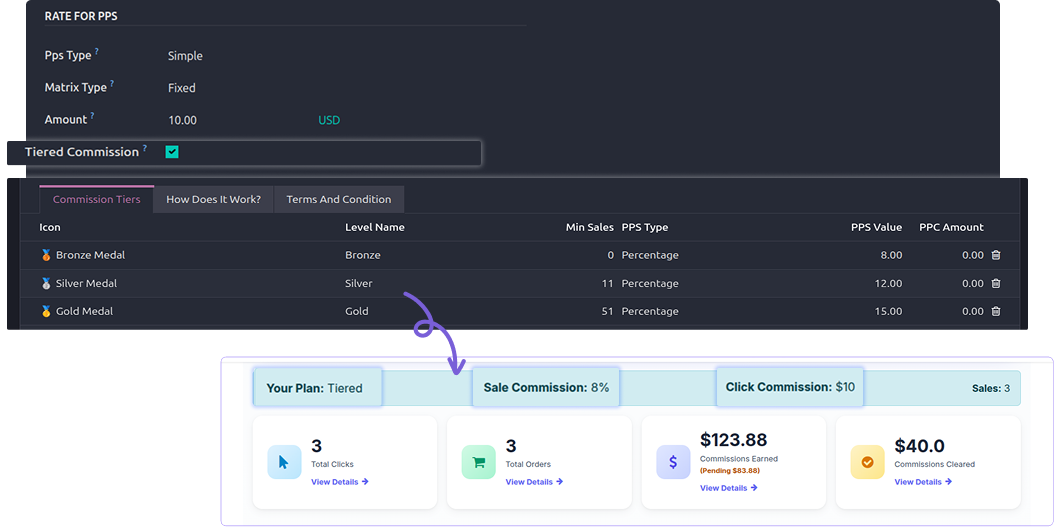Delete the Silver tier using trash icon
This screenshot has height=527, width=1054.
click(996, 284)
